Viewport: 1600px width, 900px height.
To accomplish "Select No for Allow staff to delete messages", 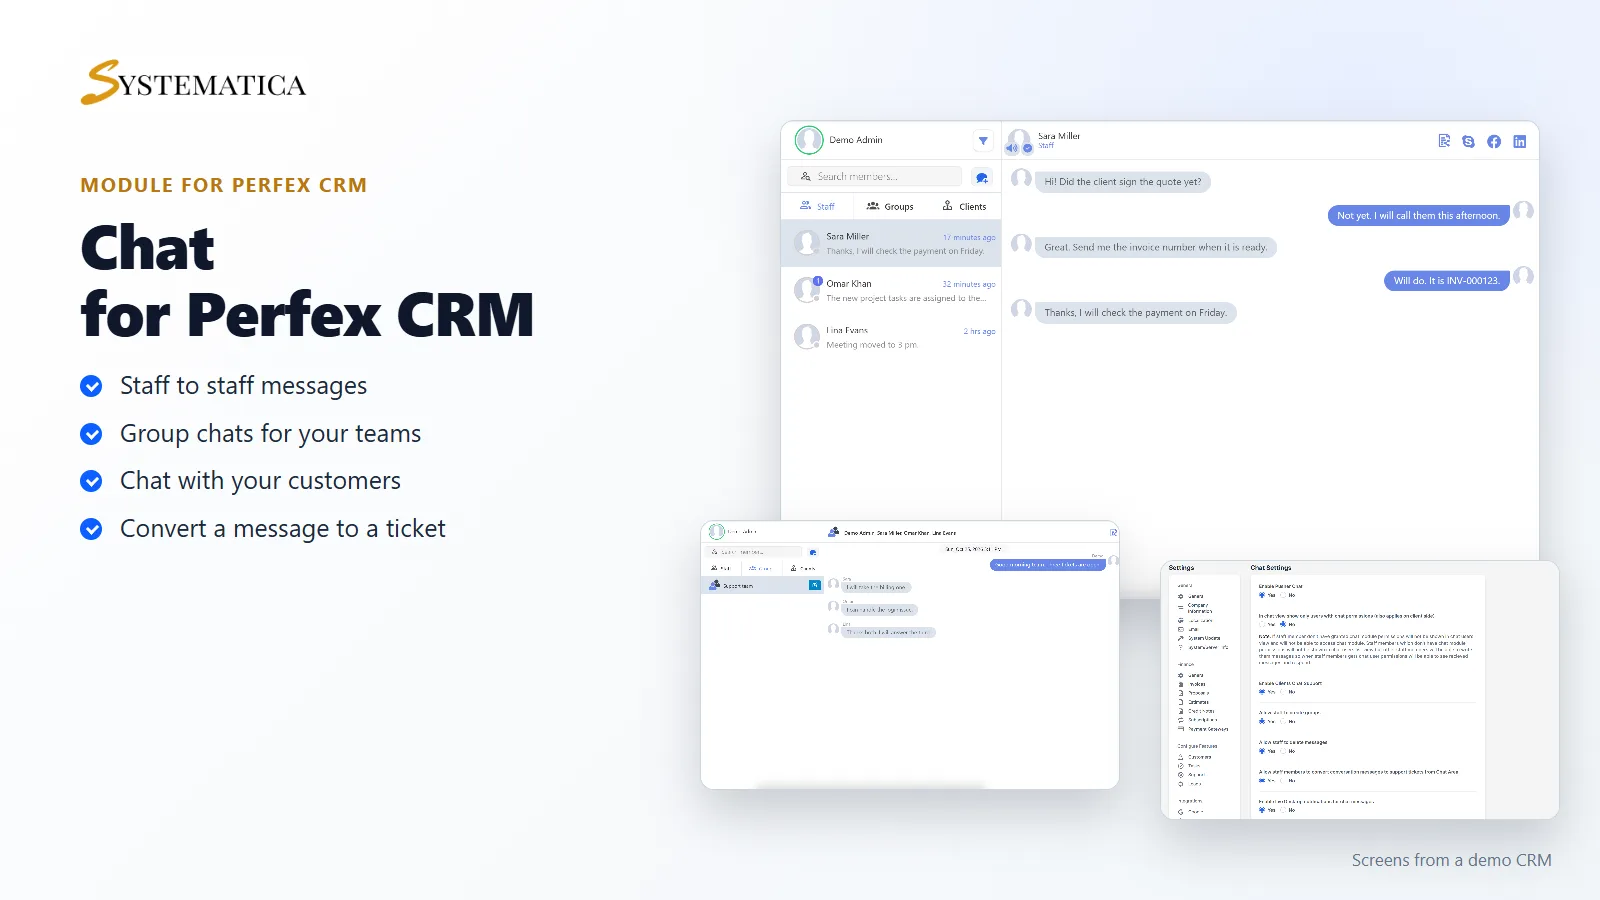I will (x=1282, y=751).
